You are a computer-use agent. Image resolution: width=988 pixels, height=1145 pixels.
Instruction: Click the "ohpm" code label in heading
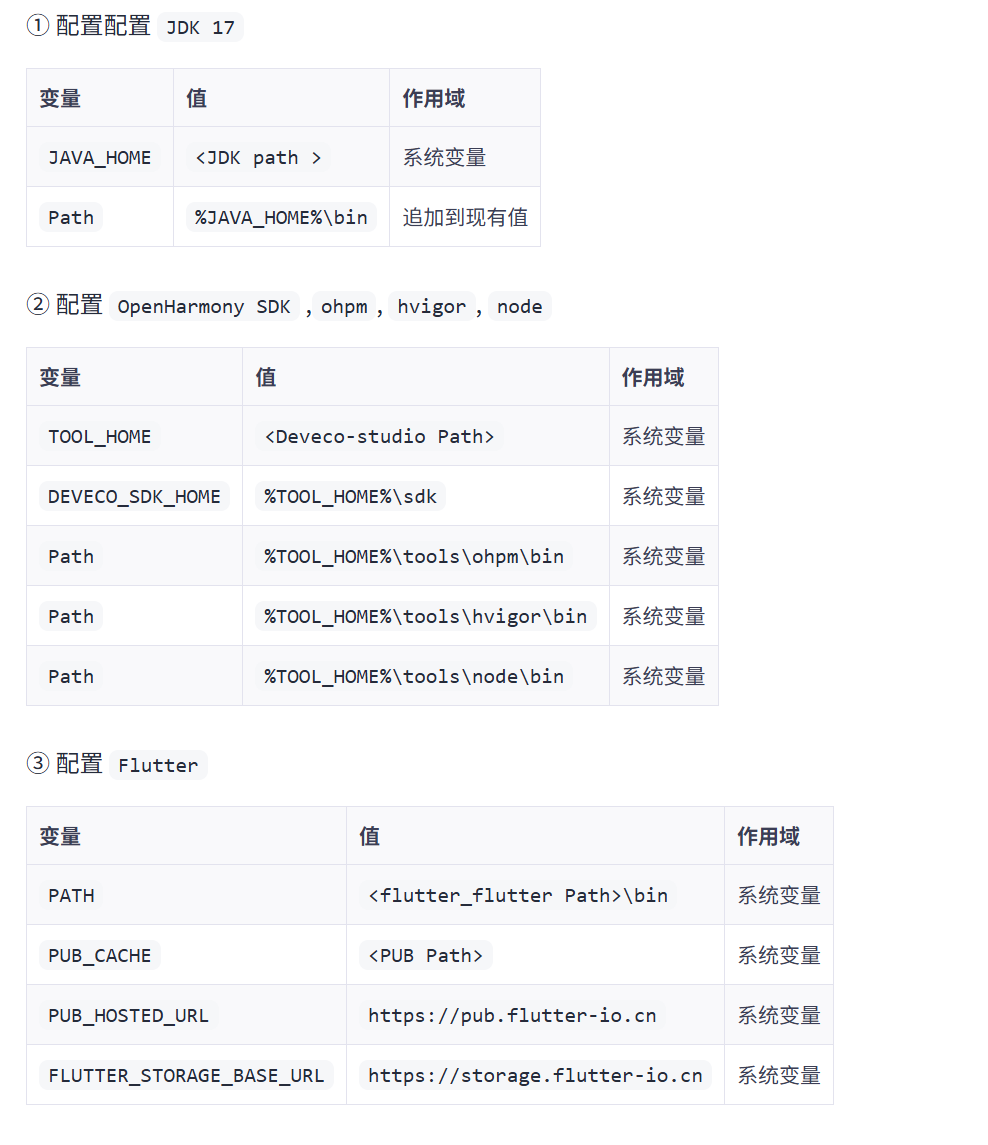(x=344, y=307)
